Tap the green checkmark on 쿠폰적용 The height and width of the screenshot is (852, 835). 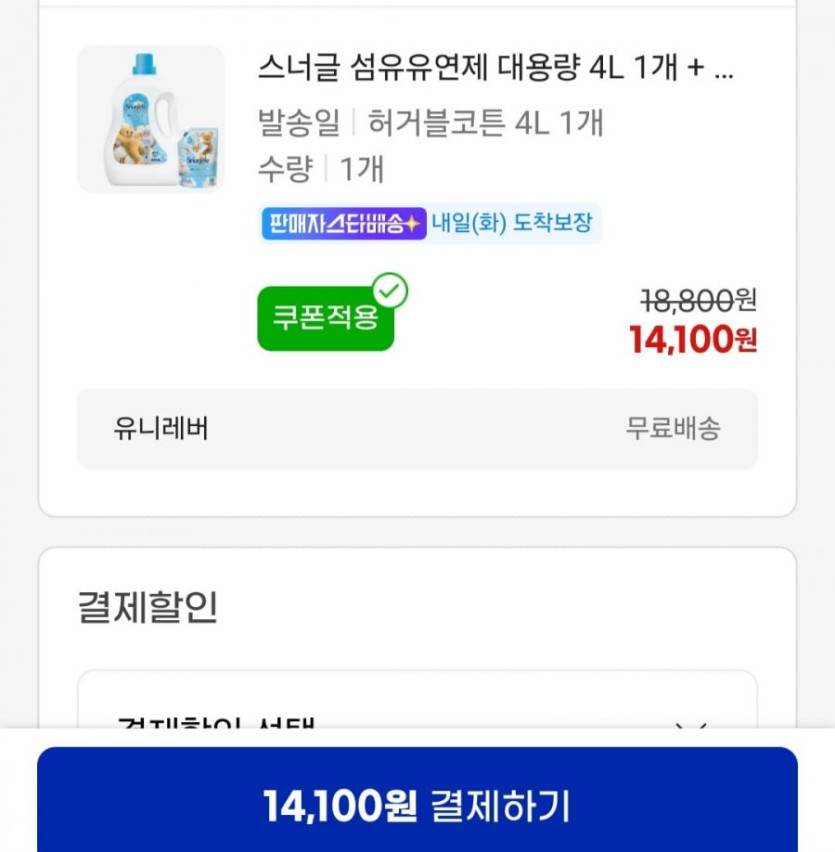click(390, 292)
